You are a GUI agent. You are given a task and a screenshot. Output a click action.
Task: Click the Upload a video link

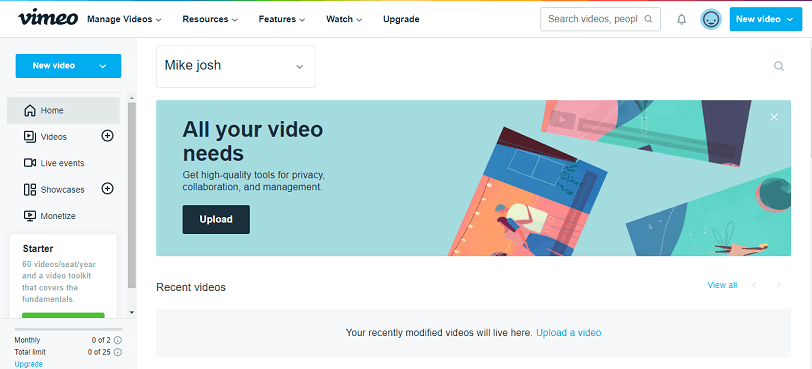coord(569,332)
